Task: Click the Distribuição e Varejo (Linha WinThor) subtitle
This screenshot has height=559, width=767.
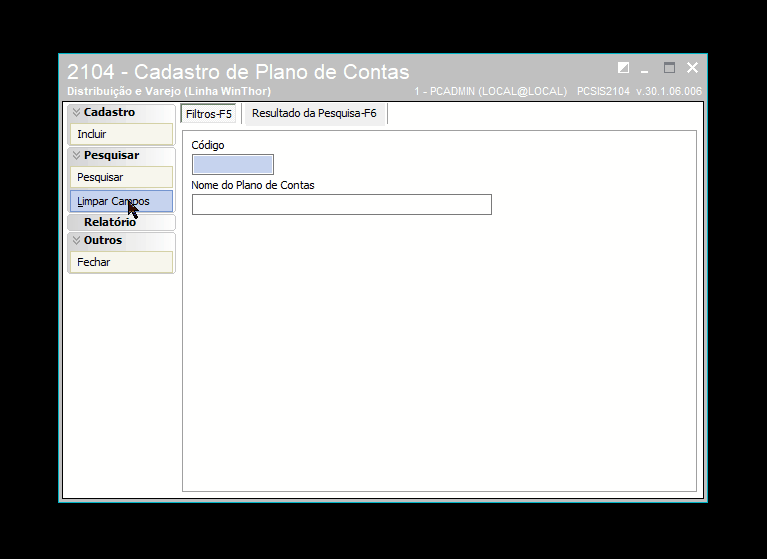Action: click(x=169, y=91)
